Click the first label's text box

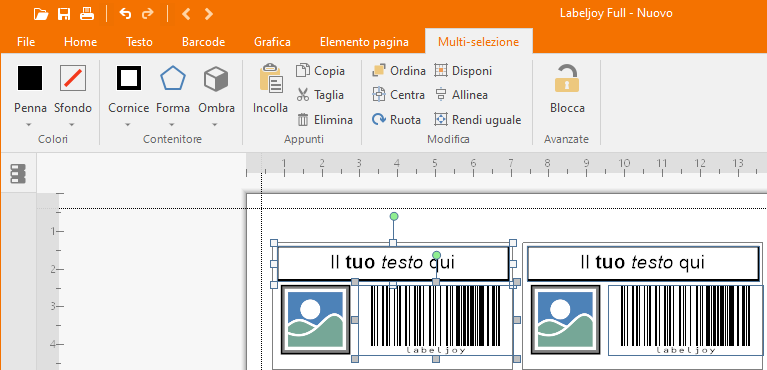[x=393, y=263]
